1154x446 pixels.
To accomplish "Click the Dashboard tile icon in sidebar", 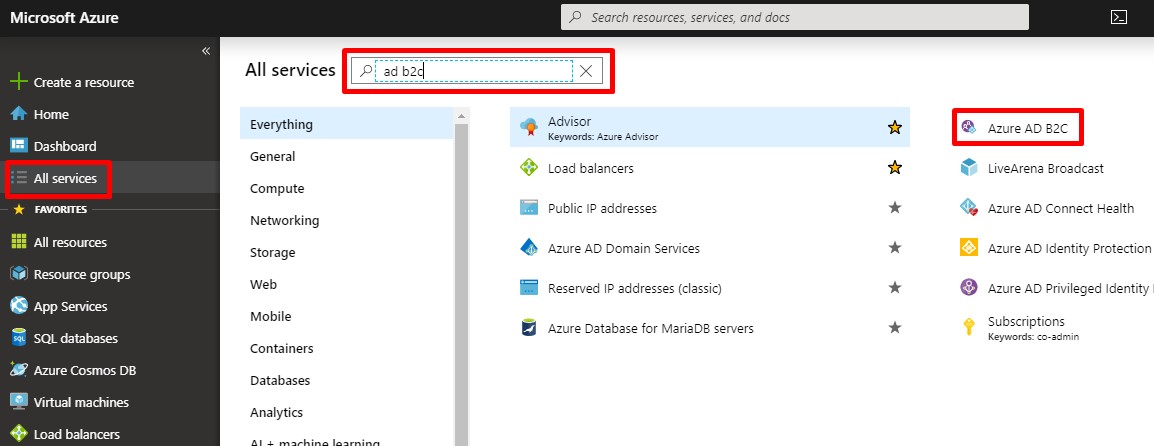I will point(19,146).
